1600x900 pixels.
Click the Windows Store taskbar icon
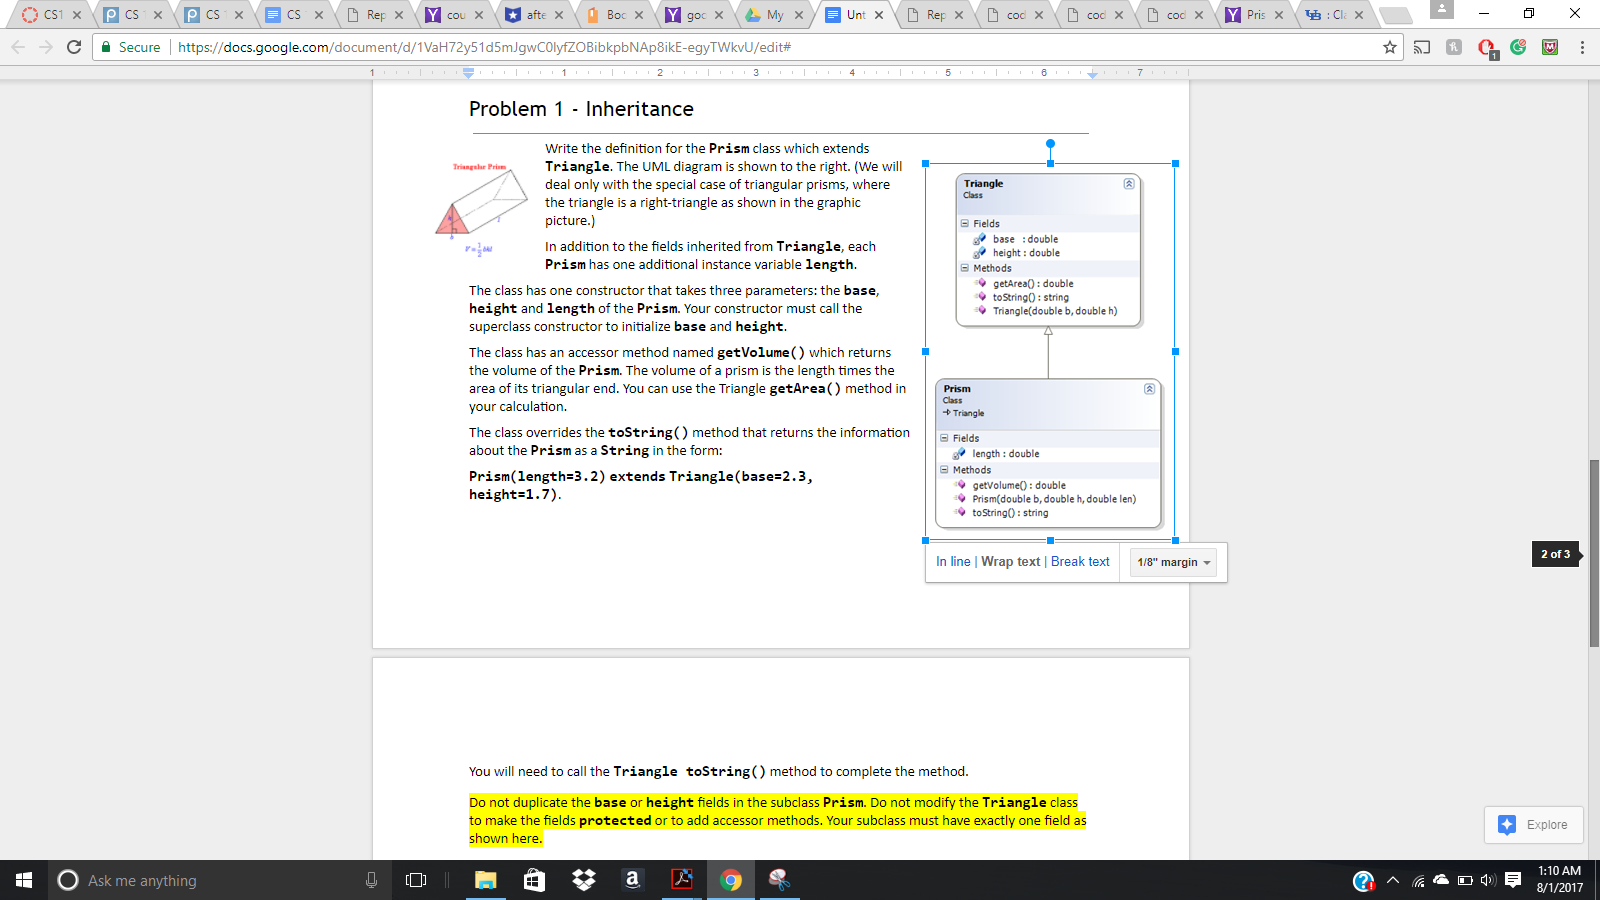534,880
